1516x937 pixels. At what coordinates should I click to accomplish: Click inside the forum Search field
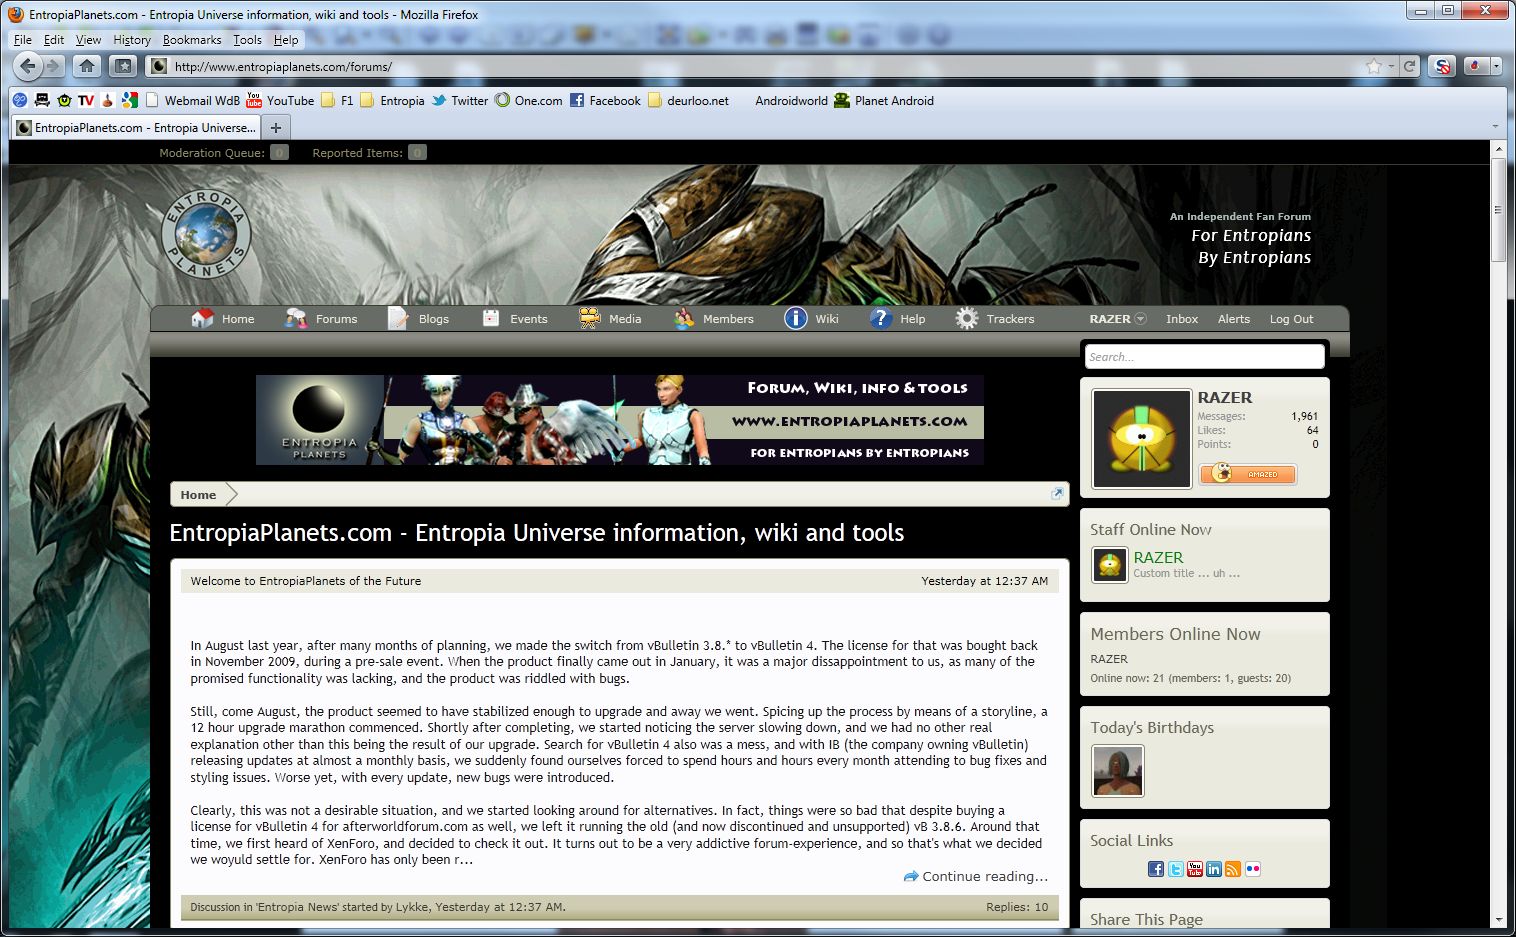tap(1204, 357)
